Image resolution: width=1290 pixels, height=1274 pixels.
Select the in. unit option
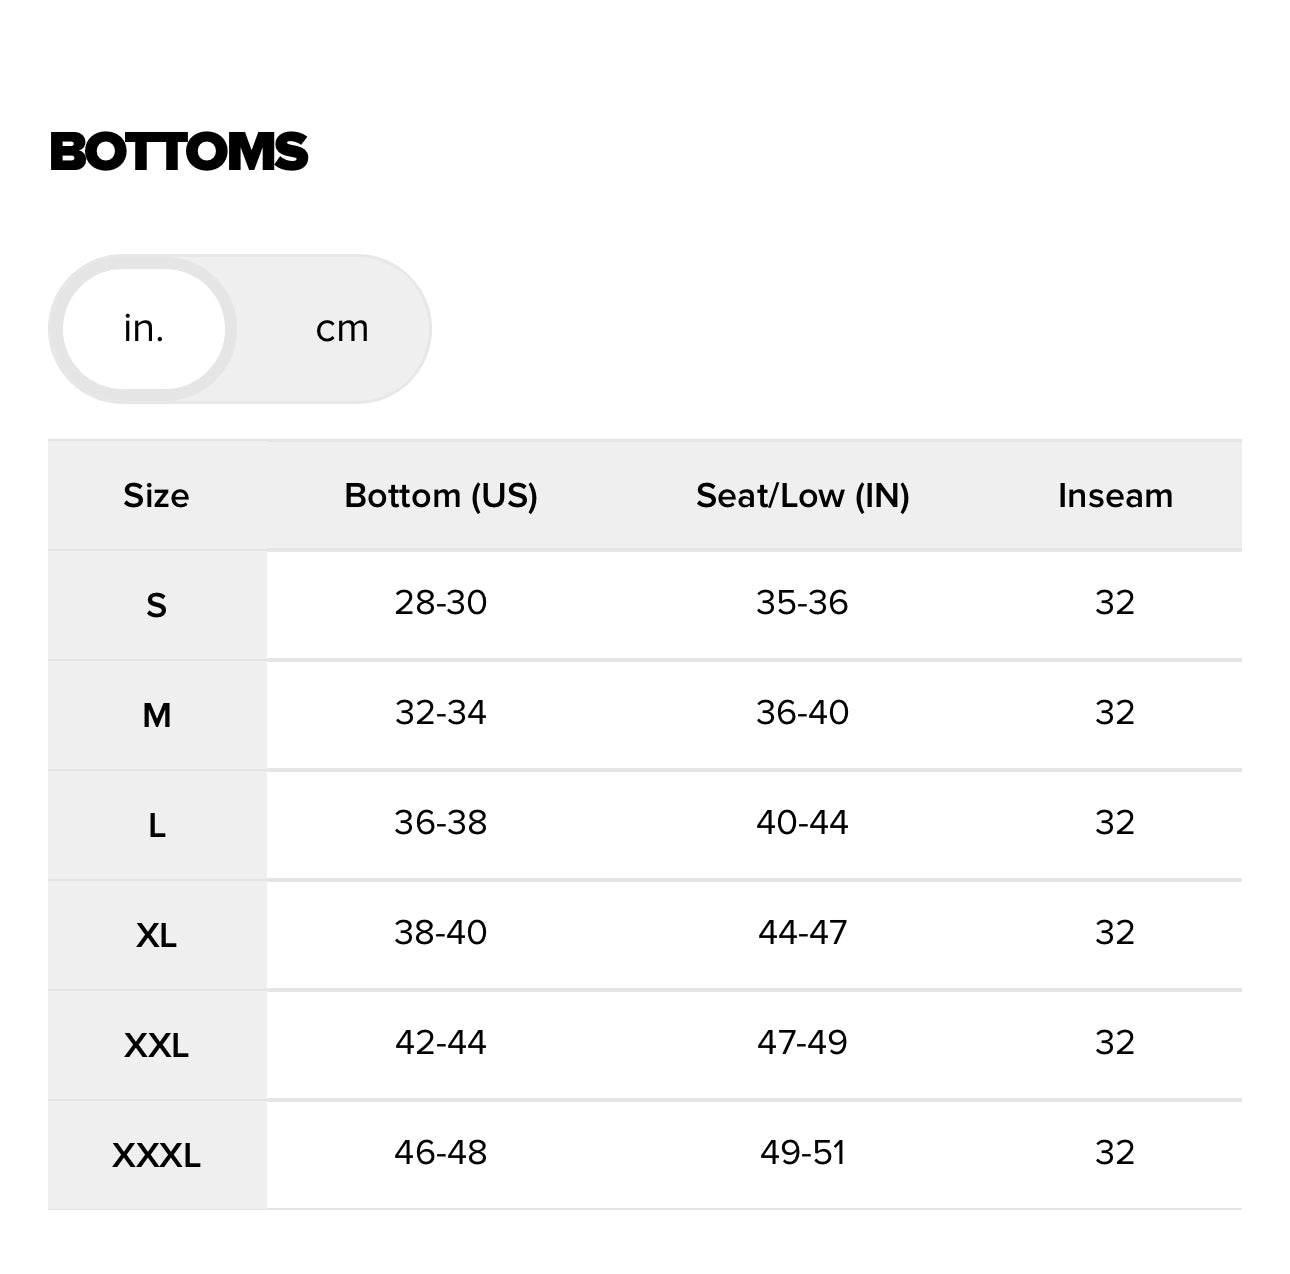coord(144,329)
